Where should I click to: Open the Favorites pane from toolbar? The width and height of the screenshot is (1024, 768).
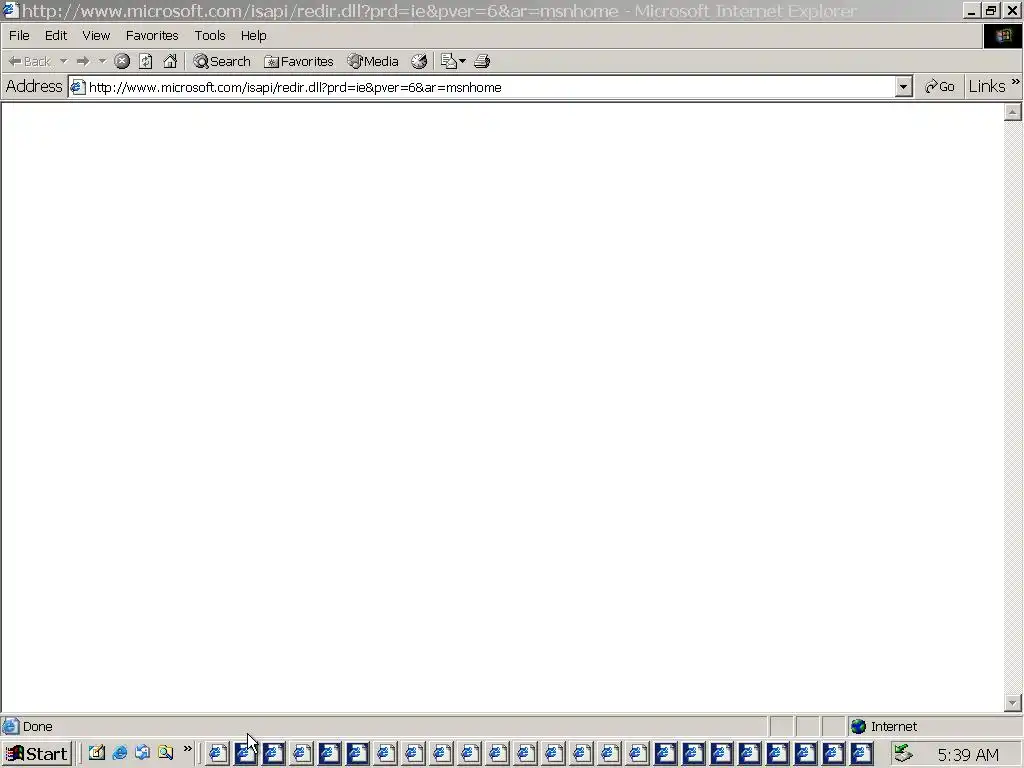coord(299,61)
